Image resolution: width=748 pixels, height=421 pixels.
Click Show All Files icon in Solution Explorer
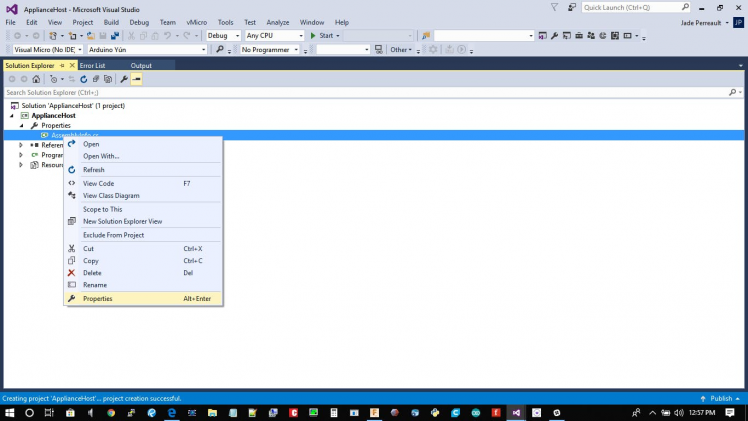(x=108, y=79)
